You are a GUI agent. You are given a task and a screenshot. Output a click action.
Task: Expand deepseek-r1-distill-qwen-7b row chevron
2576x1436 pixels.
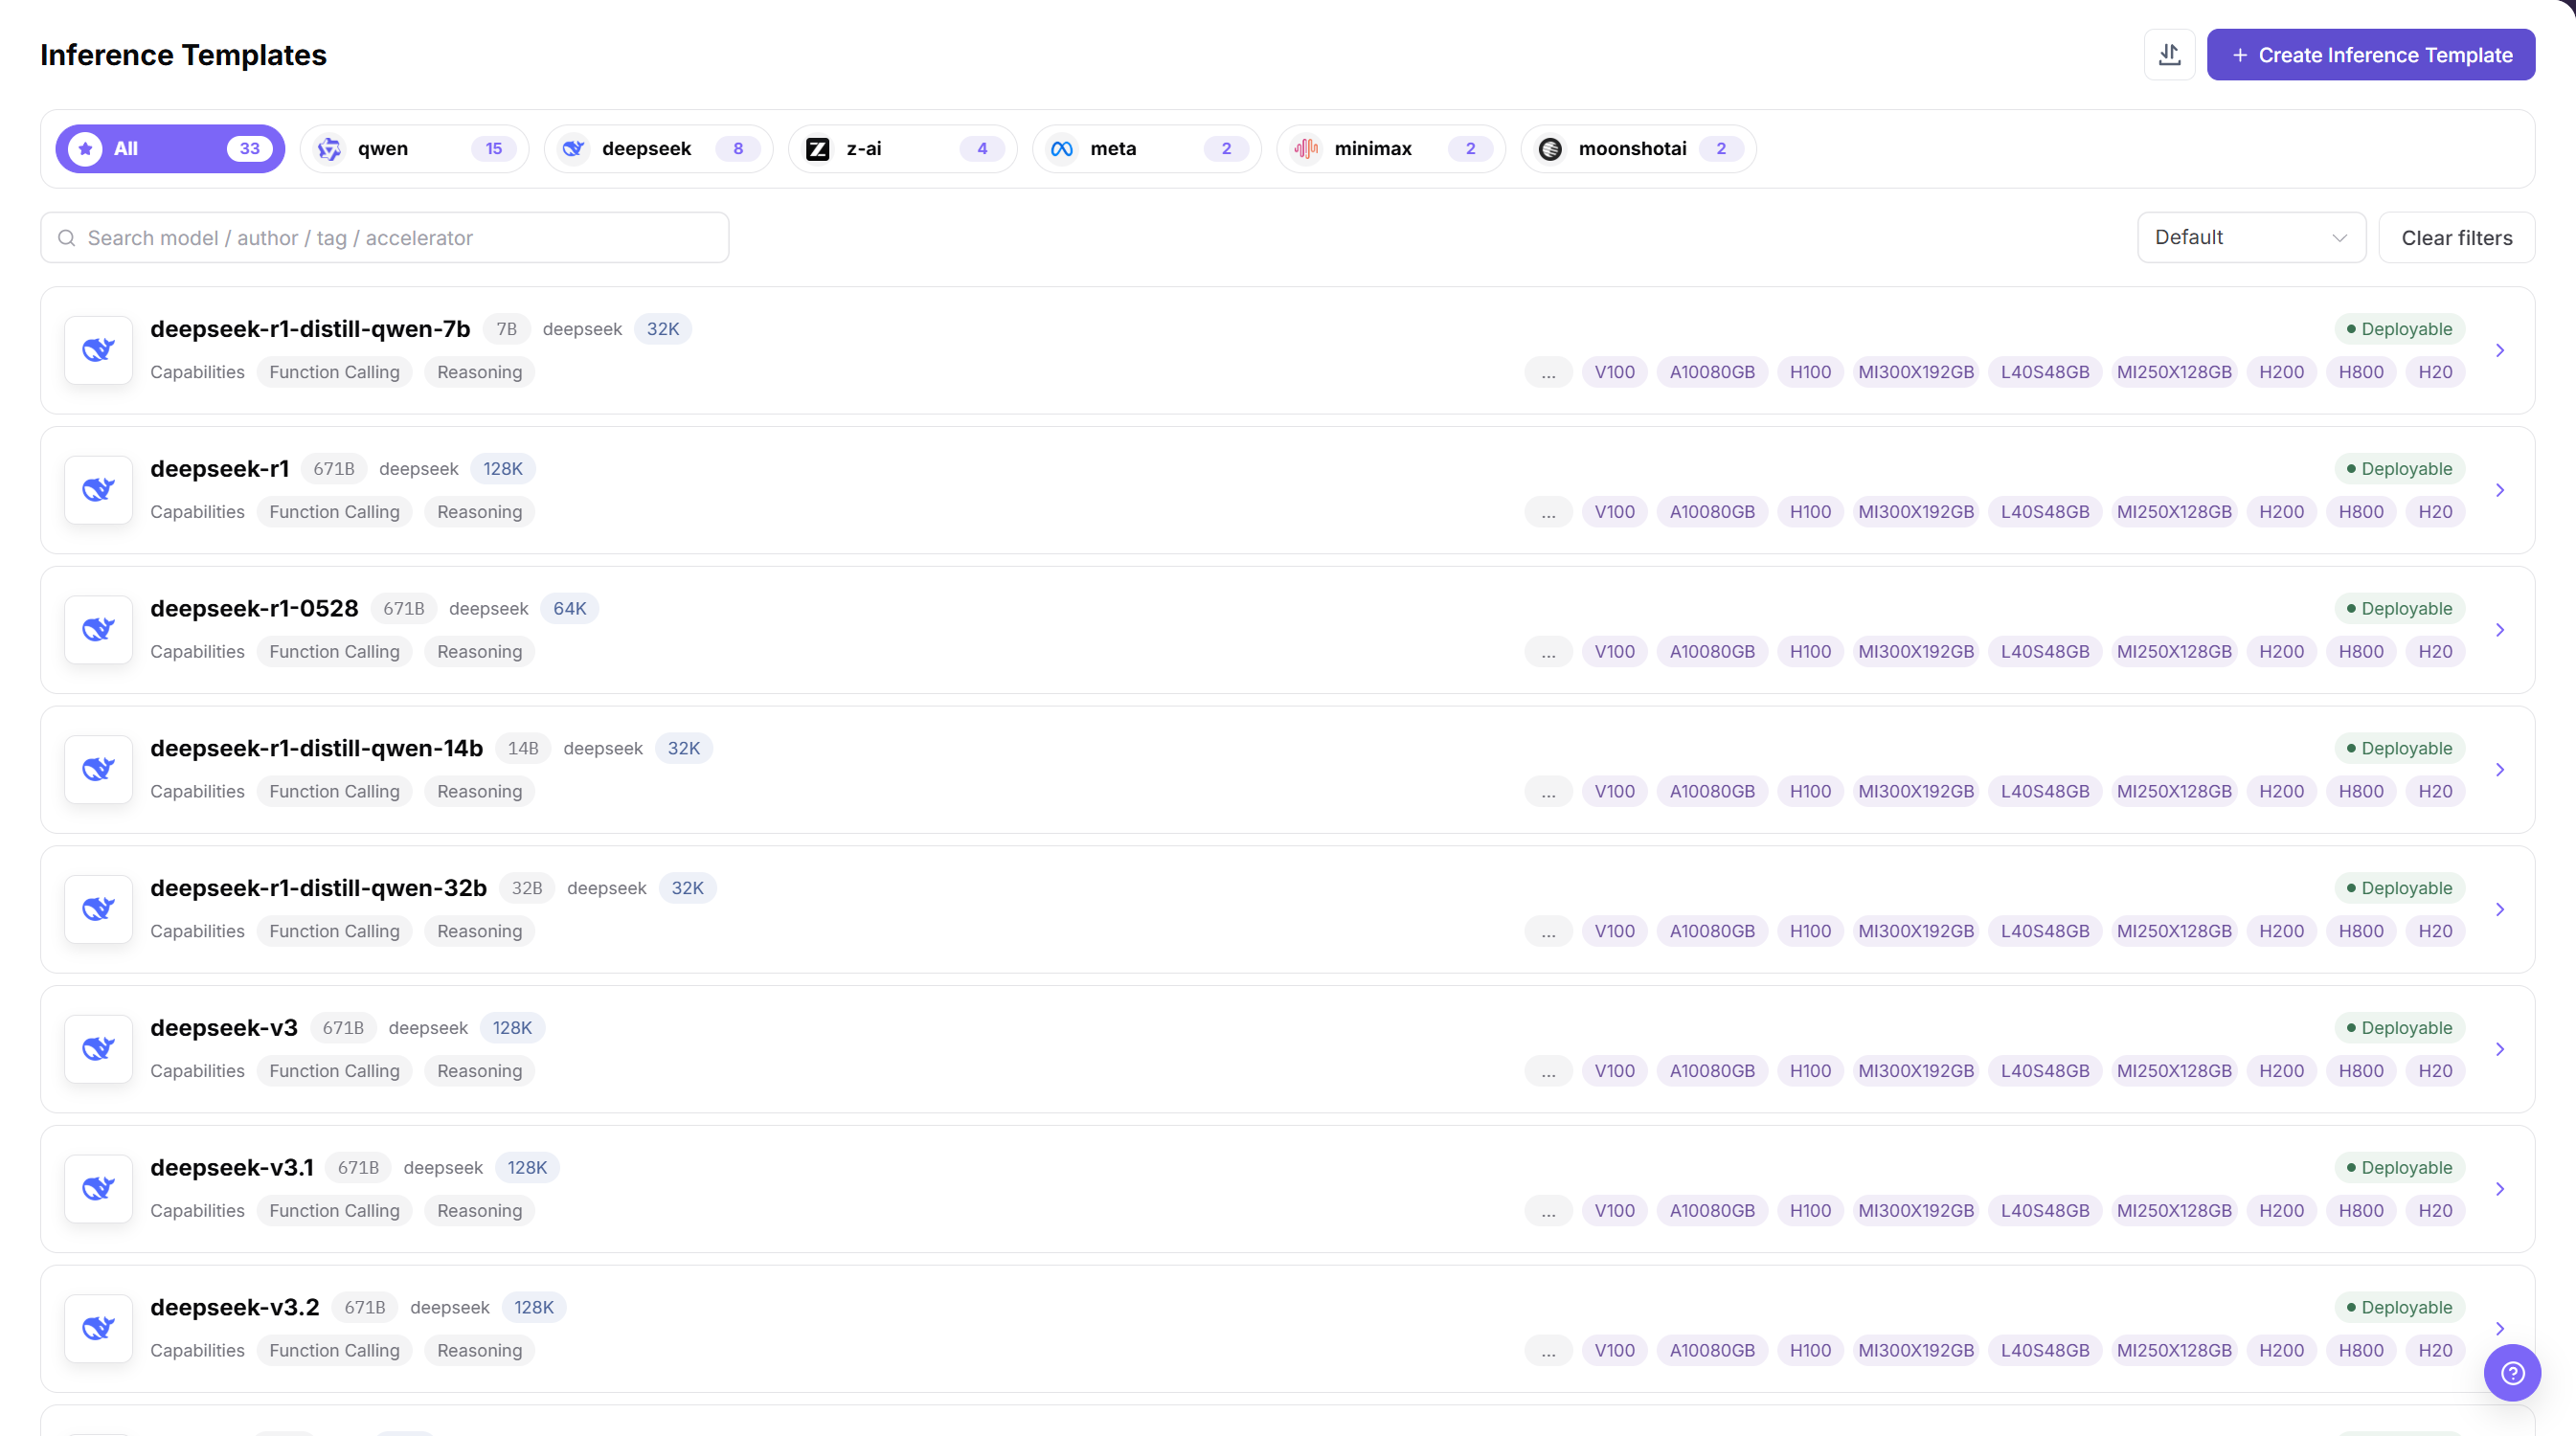pyautogui.click(x=2499, y=350)
